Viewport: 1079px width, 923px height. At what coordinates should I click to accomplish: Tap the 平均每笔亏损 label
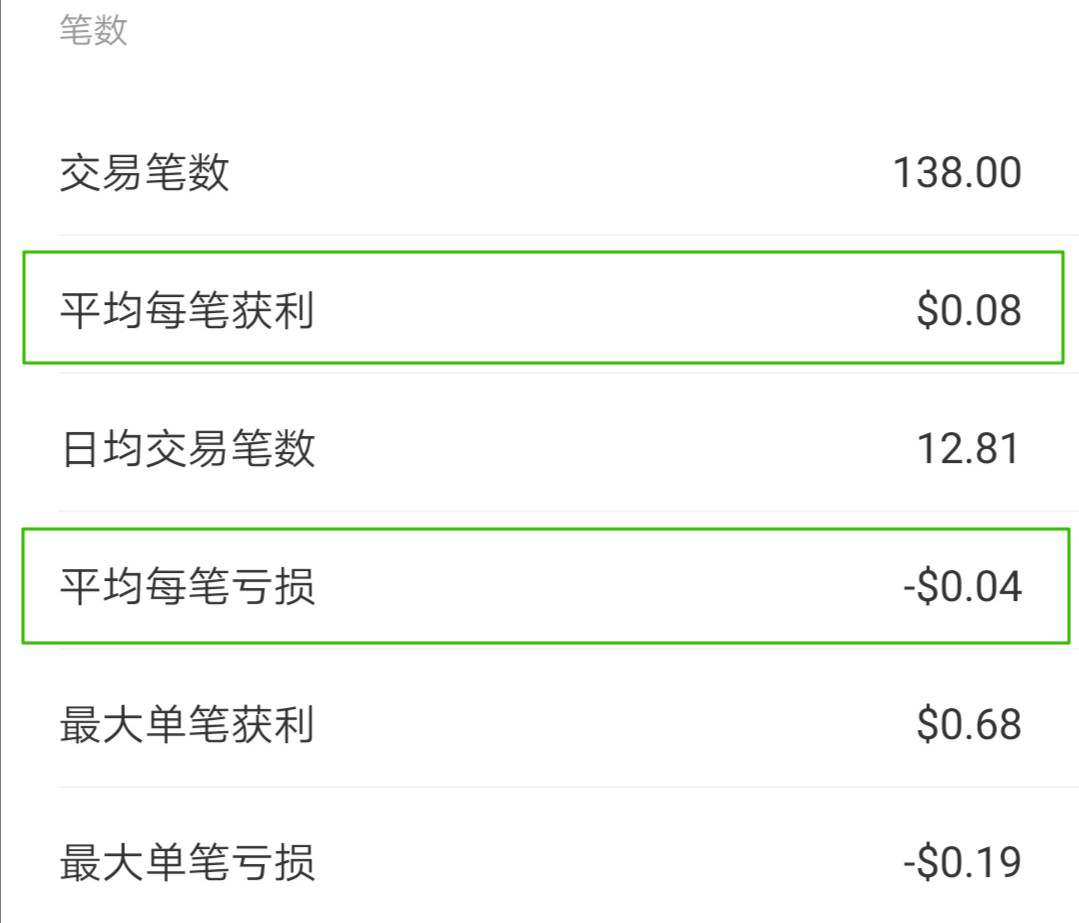pyautogui.click(x=187, y=586)
